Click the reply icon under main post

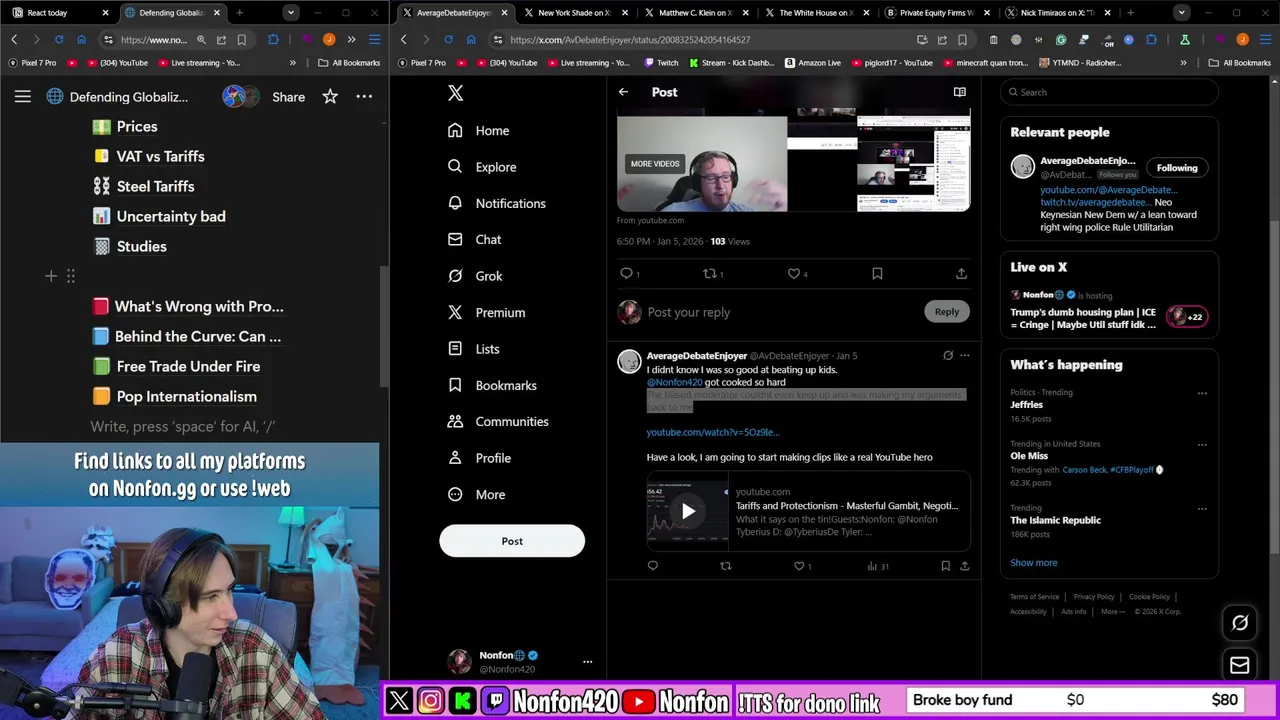tap(627, 273)
